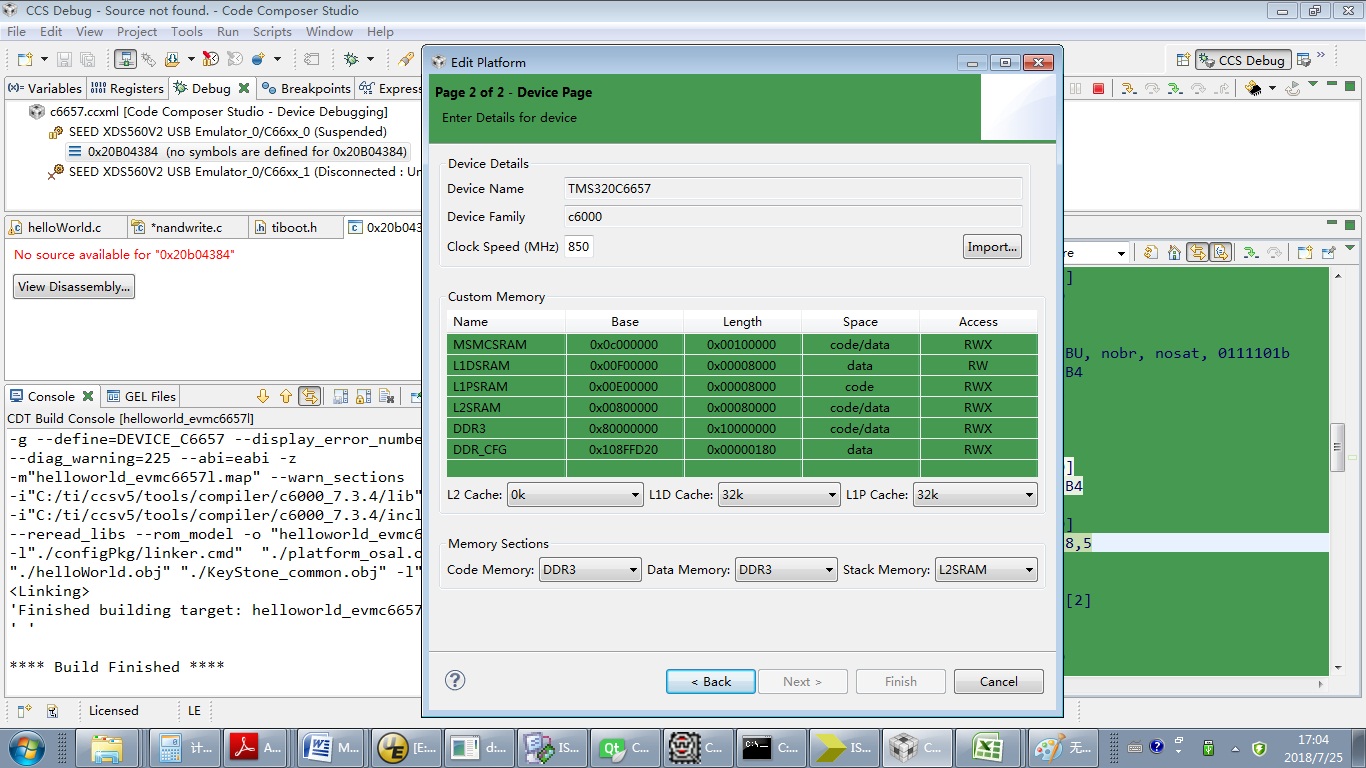Click the Disassembly refresh view icon
This screenshot has height=768, width=1366.
[x=1150, y=252]
